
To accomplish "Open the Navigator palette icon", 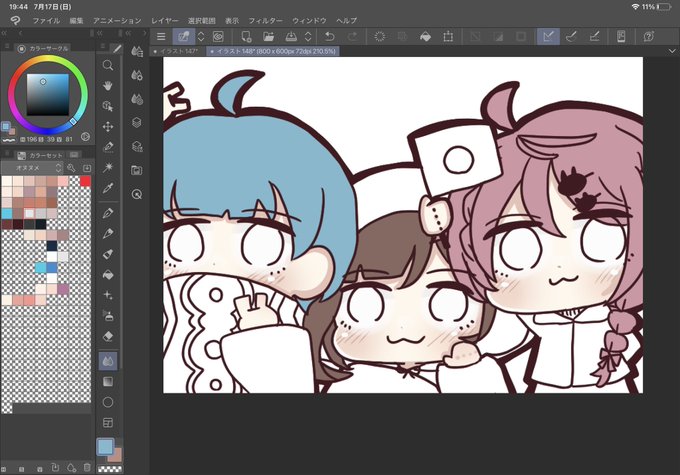I will point(137,194).
